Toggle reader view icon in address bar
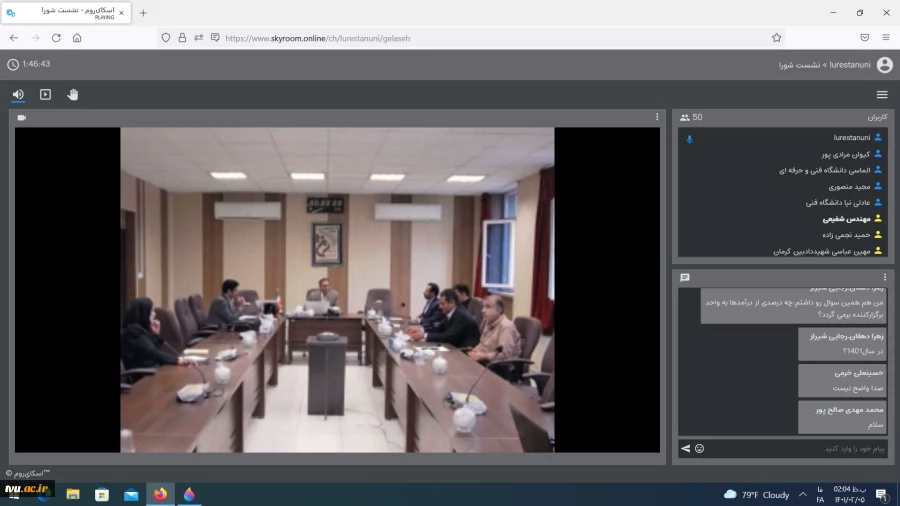Screen dimensions: 900x506 point(215,38)
